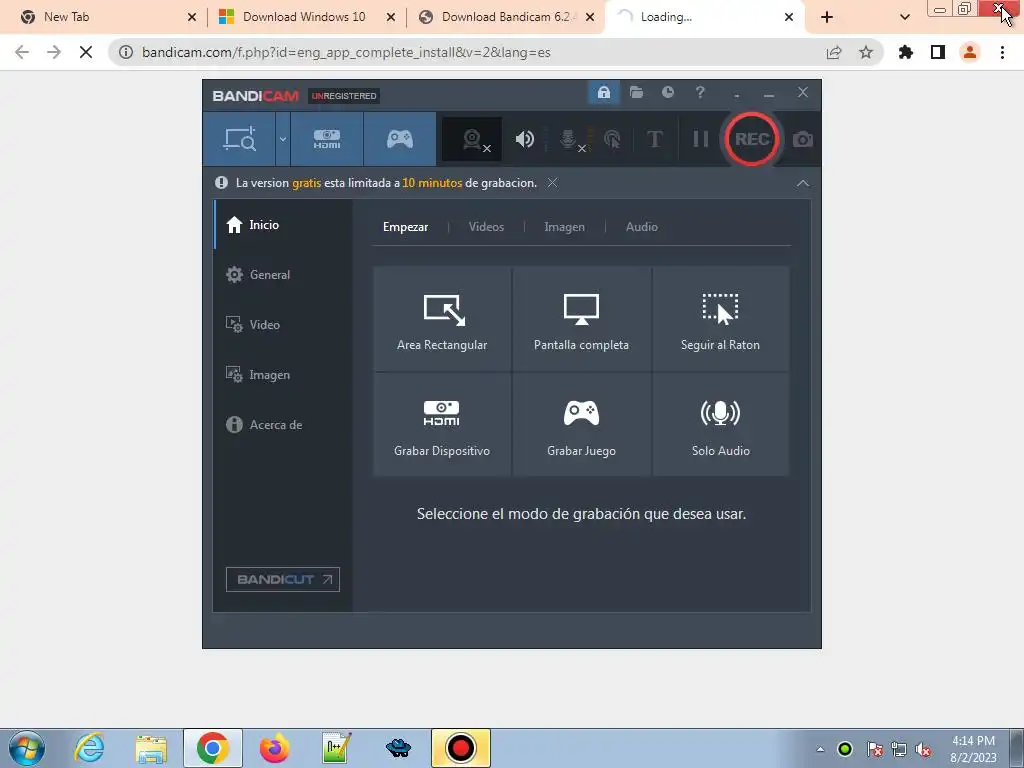The image size is (1024, 768).
Task: Open the clock showing 4:14 PM
Action: [973, 749]
